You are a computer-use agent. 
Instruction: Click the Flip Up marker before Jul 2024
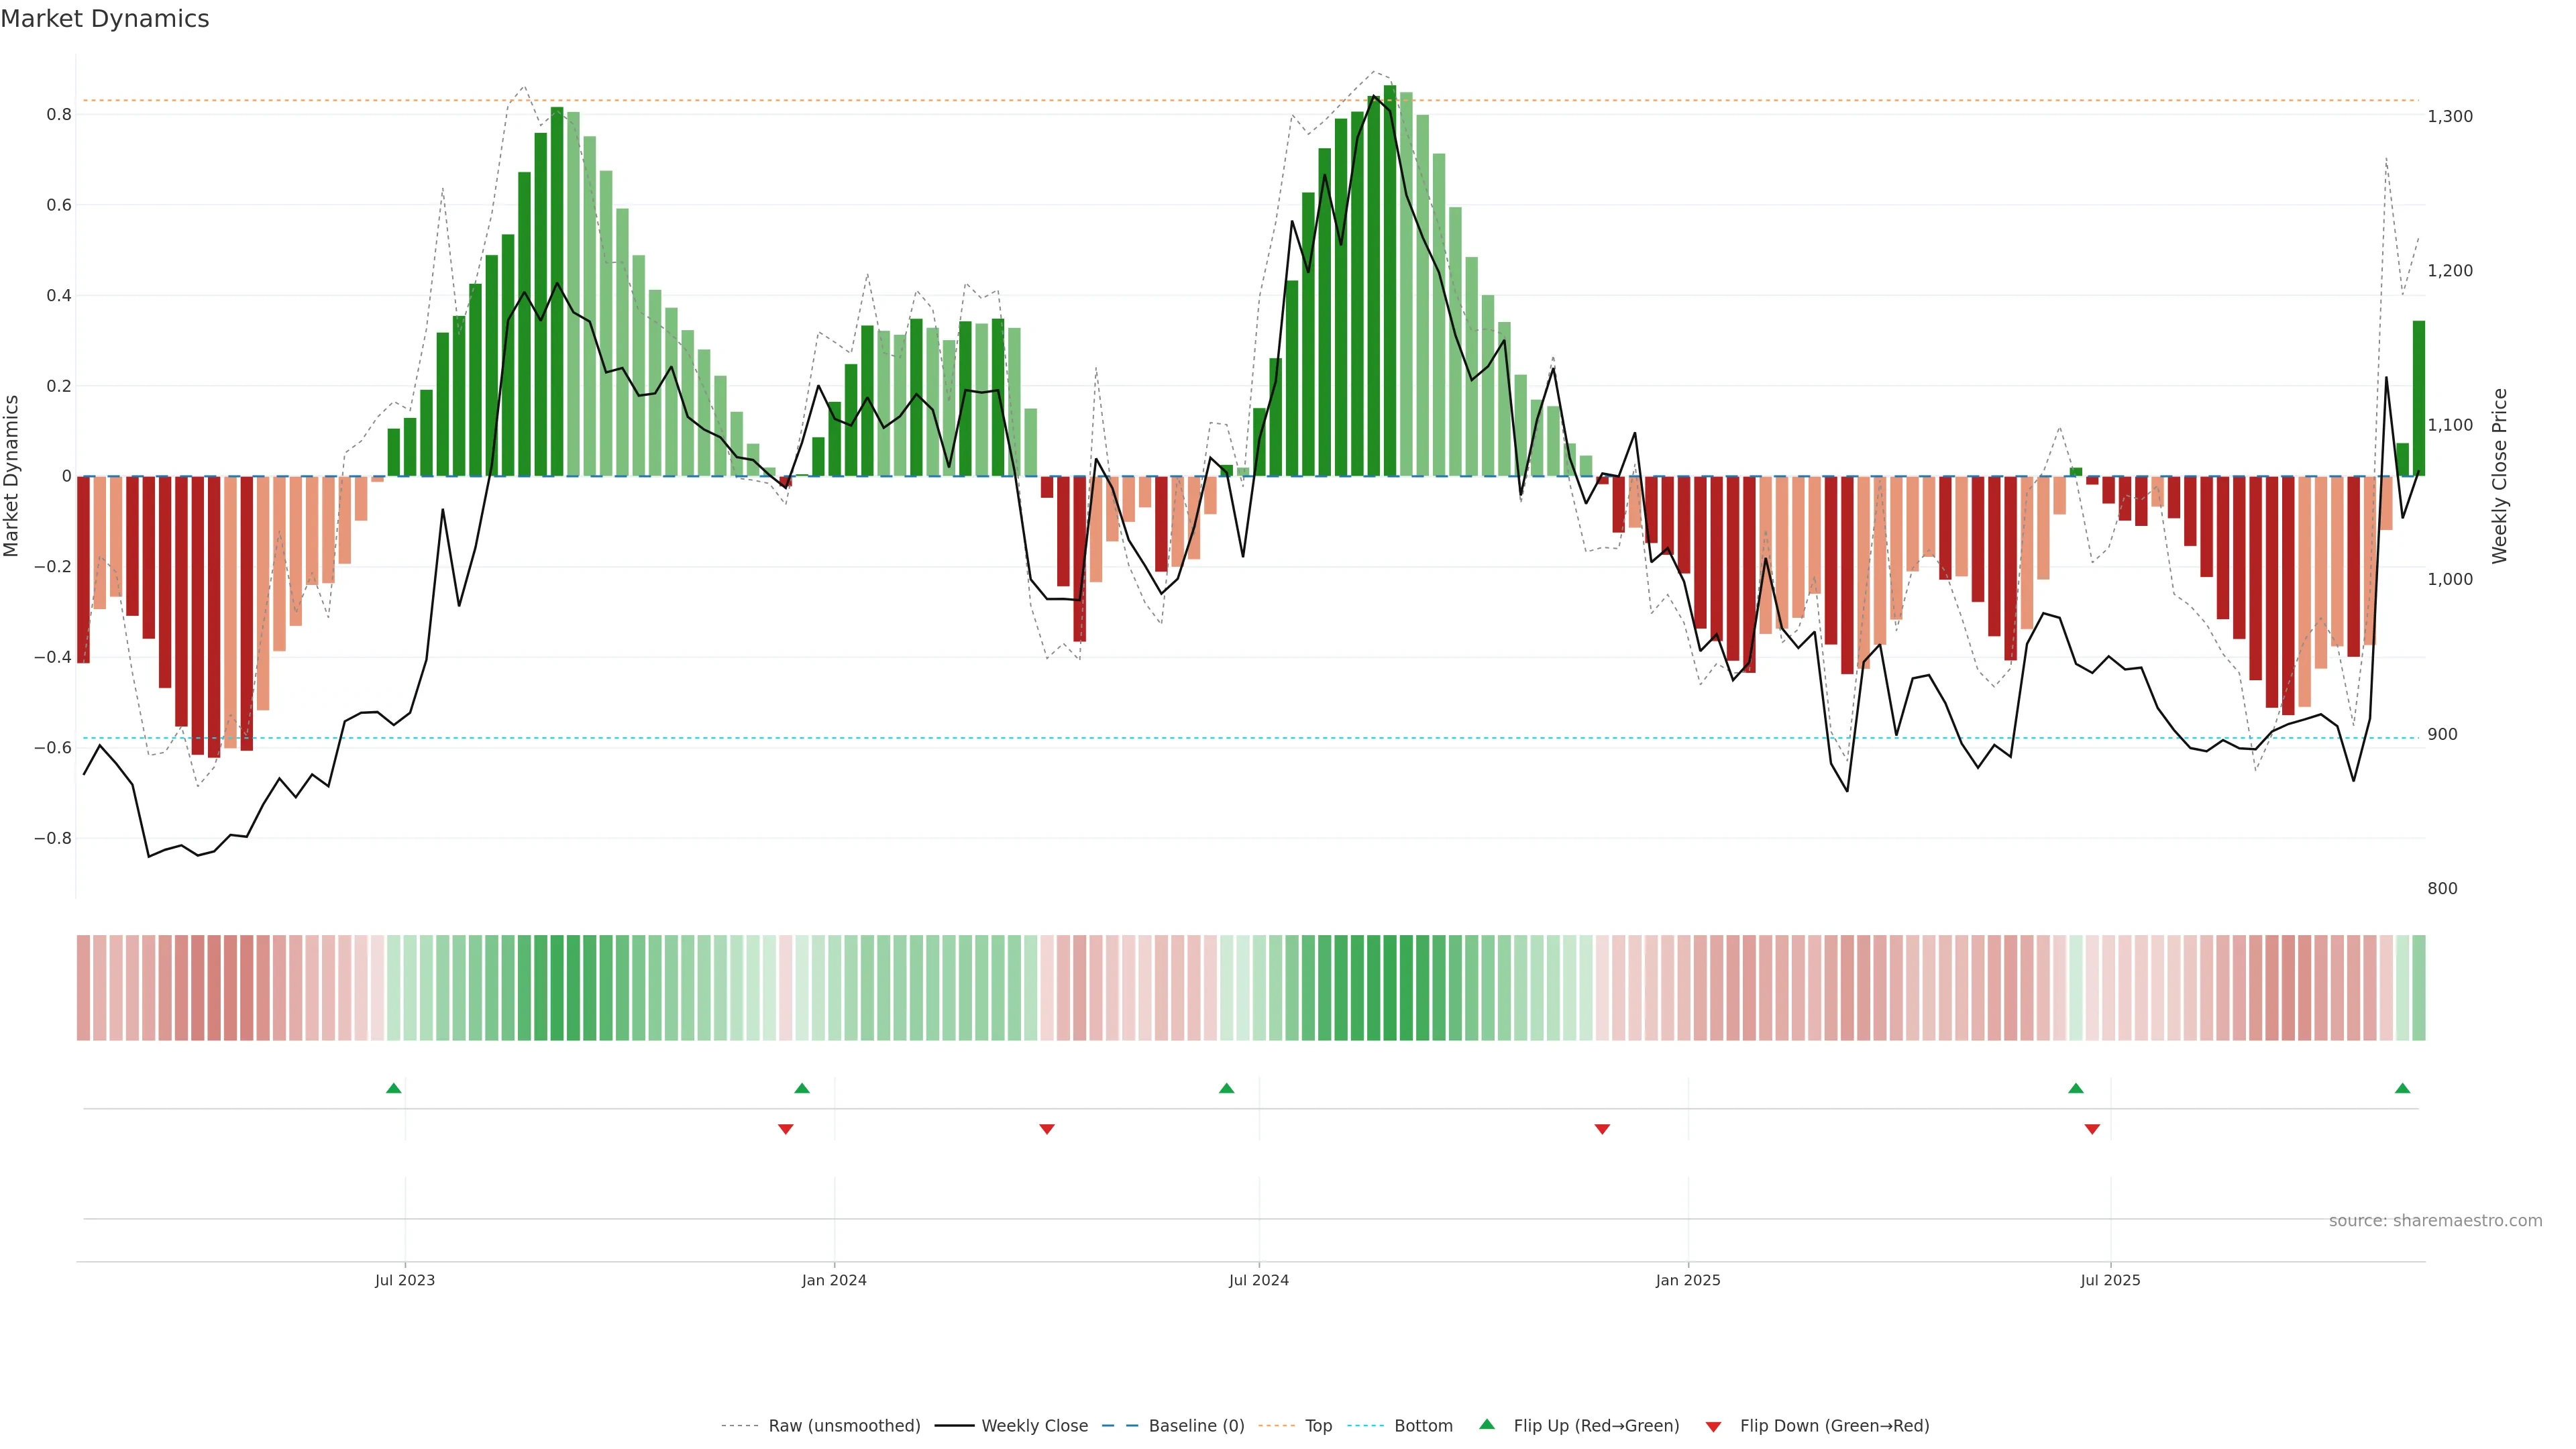[x=1227, y=1088]
